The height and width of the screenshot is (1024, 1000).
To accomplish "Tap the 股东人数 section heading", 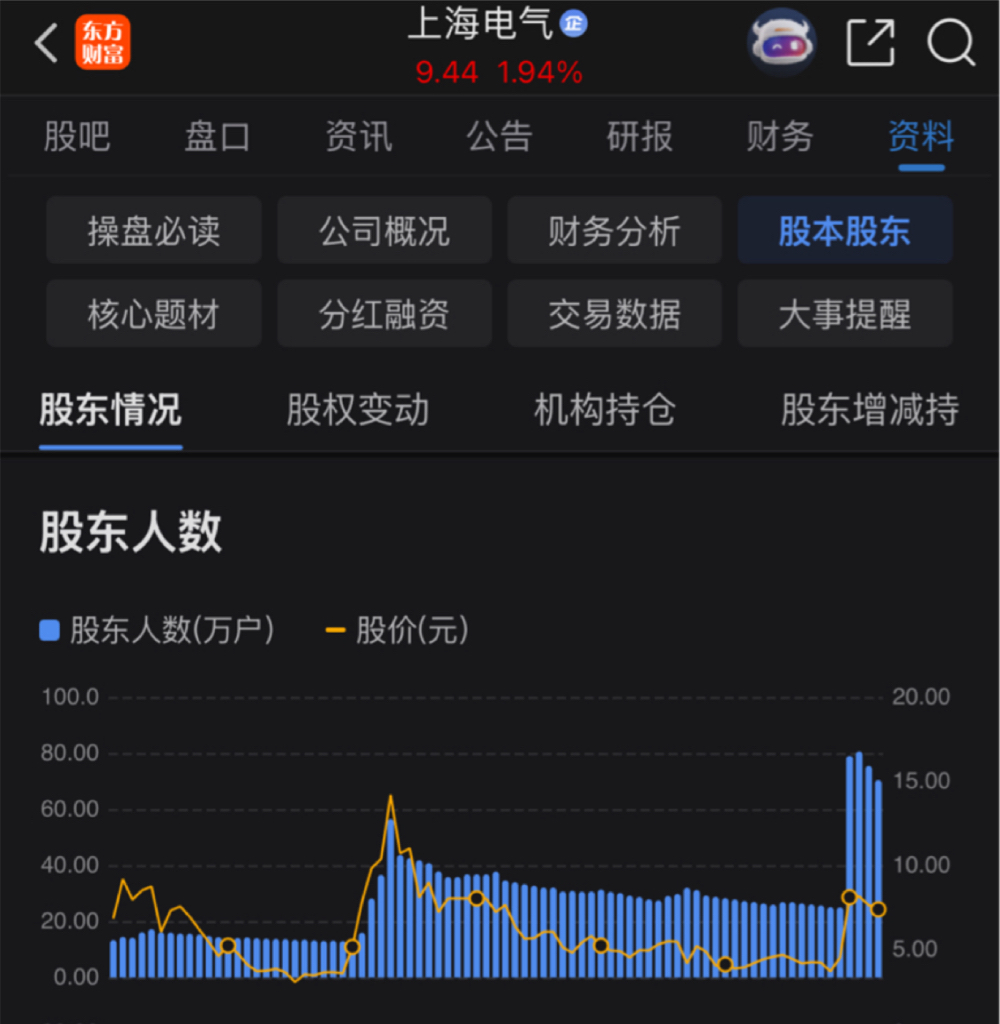I will point(131,532).
